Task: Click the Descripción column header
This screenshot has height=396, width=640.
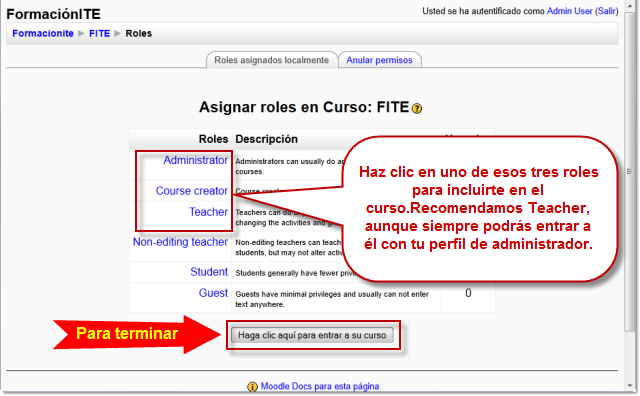Action: tap(267, 139)
